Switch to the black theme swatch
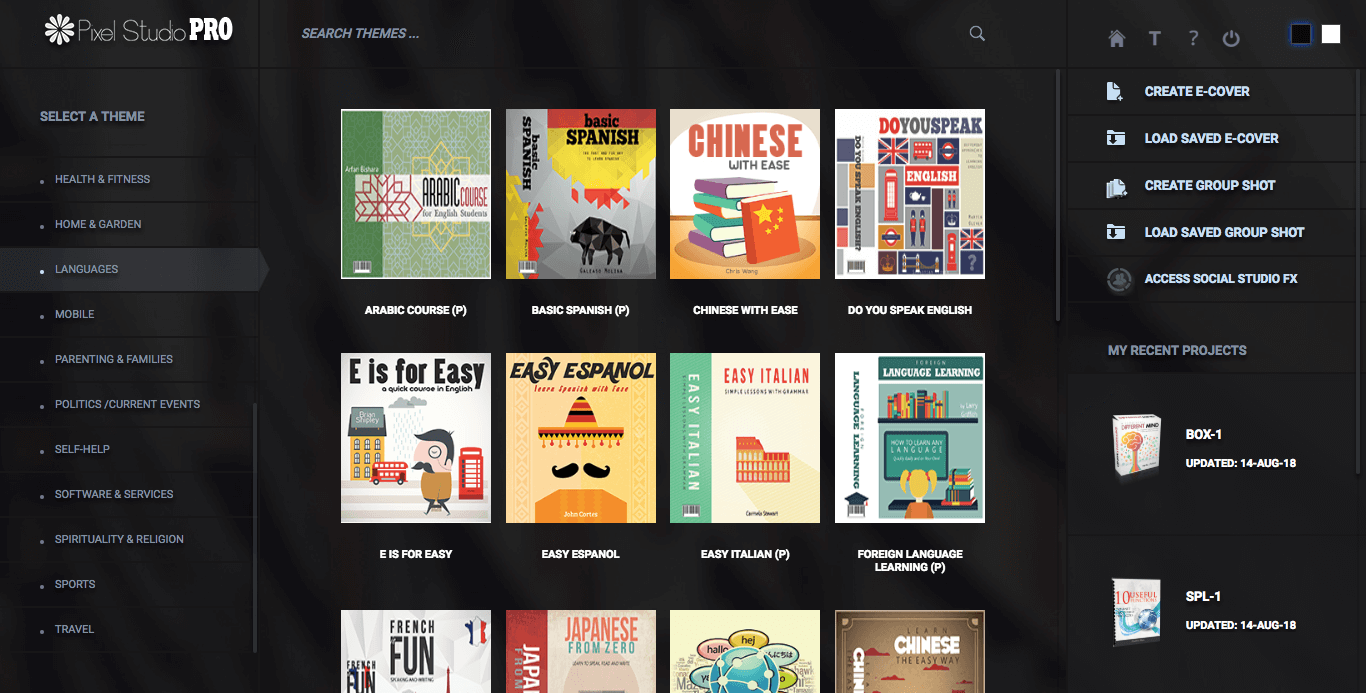The width and height of the screenshot is (1366, 693). [x=1300, y=34]
